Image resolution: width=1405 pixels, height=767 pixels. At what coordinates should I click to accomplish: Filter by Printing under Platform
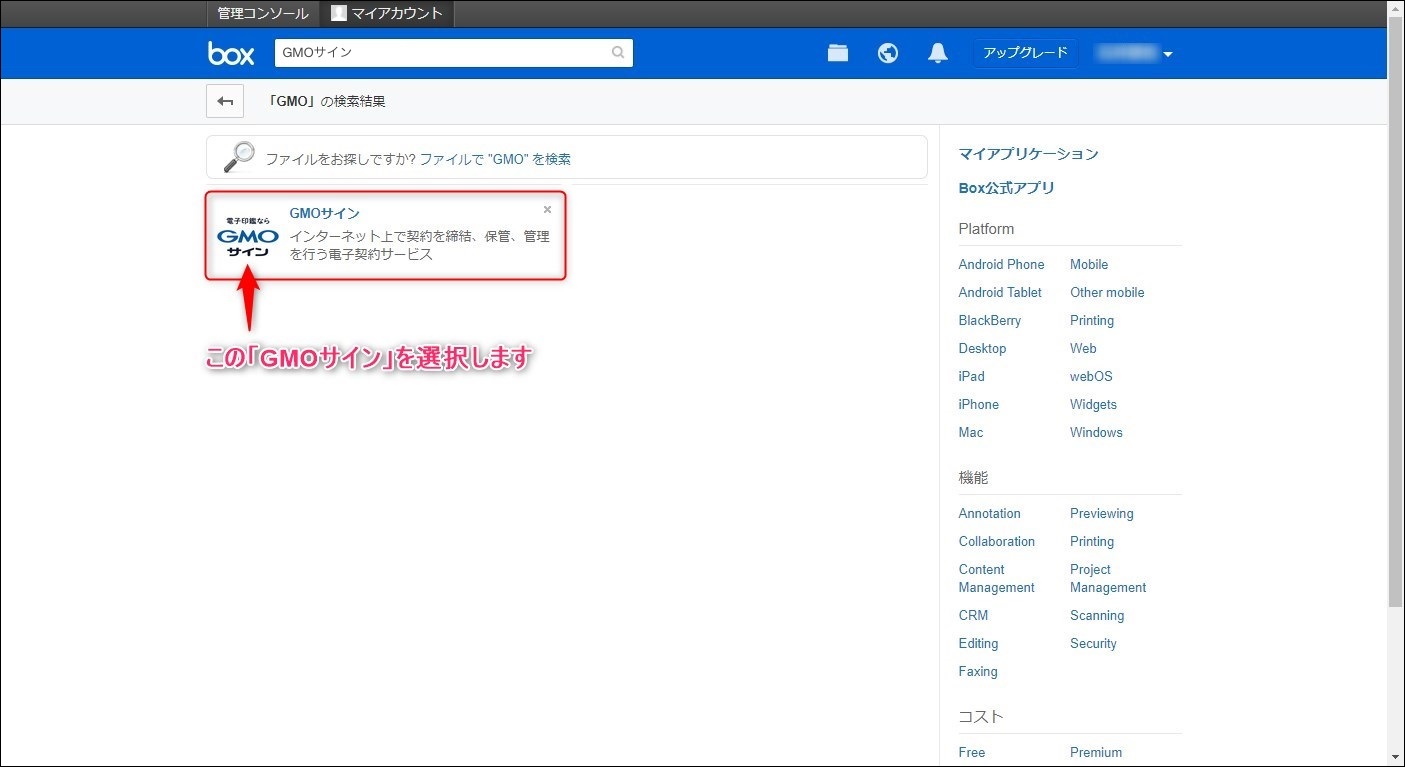click(x=1092, y=320)
